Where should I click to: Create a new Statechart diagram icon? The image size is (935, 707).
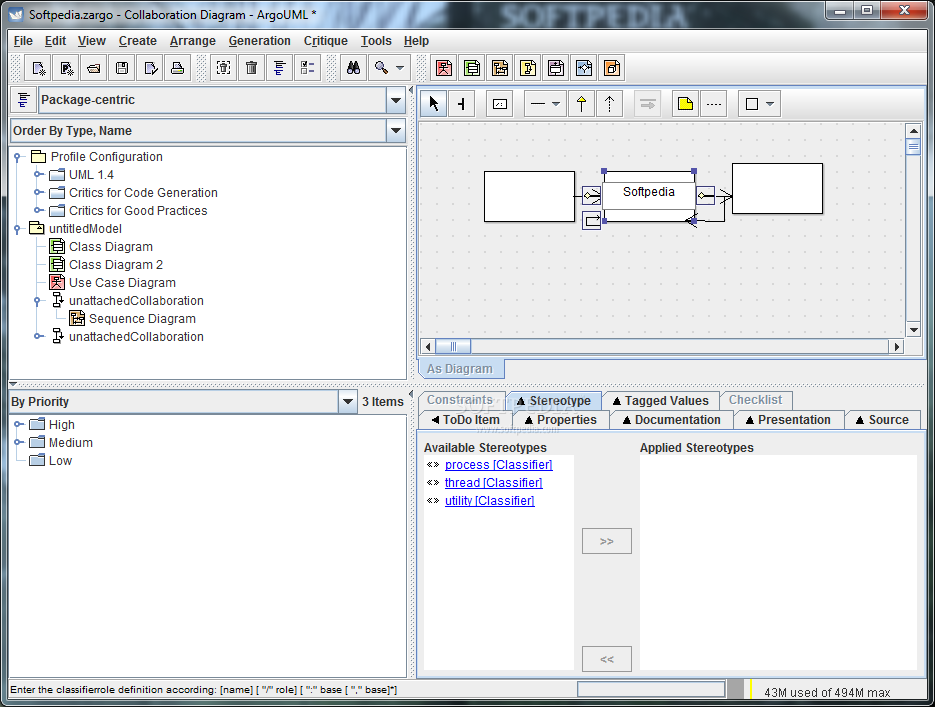[x=556, y=68]
